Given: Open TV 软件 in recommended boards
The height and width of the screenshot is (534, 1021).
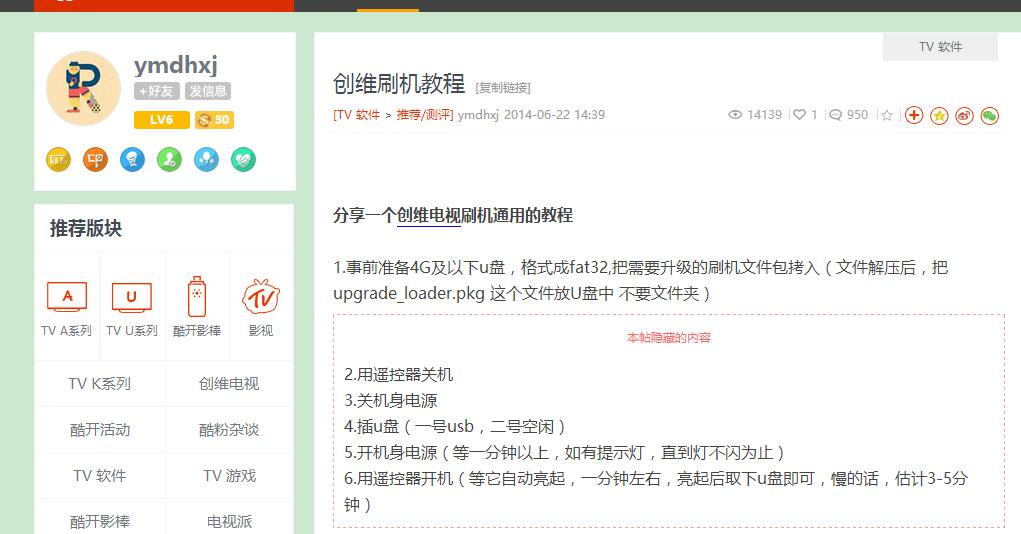Looking at the screenshot, I should click(x=100, y=476).
